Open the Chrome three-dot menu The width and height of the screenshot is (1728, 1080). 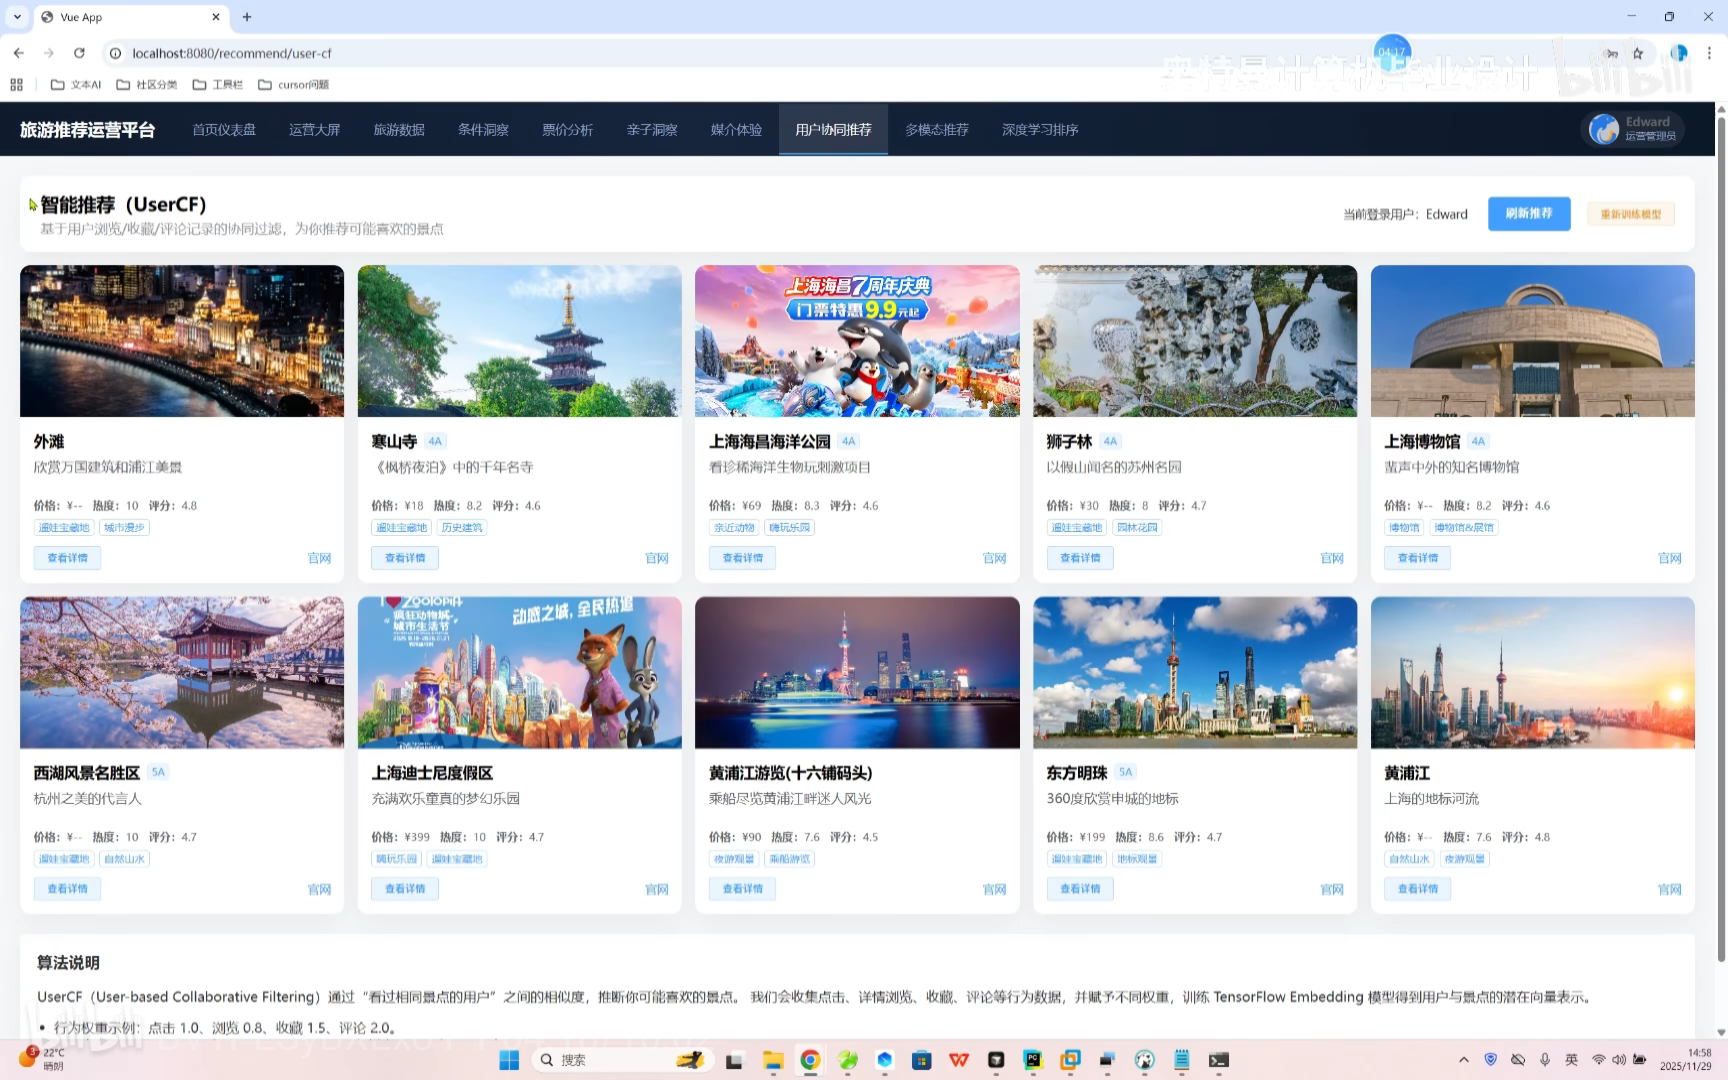(1709, 54)
